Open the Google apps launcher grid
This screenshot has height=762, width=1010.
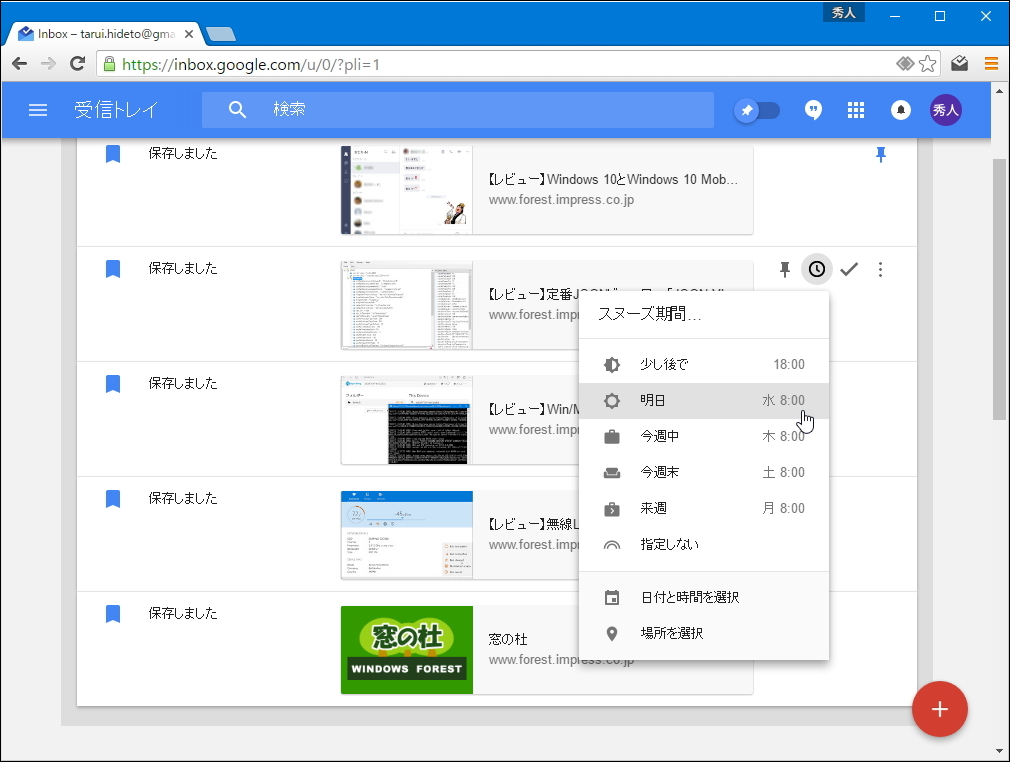(x=856, y=110)
